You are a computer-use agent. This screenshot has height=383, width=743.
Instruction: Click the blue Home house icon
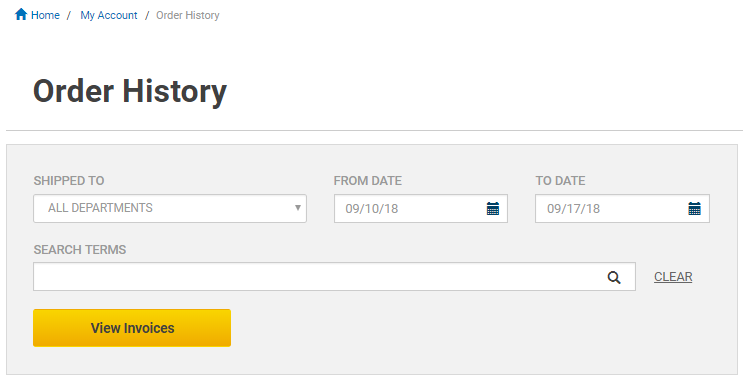pyautogui.click(x=21, y=14)
